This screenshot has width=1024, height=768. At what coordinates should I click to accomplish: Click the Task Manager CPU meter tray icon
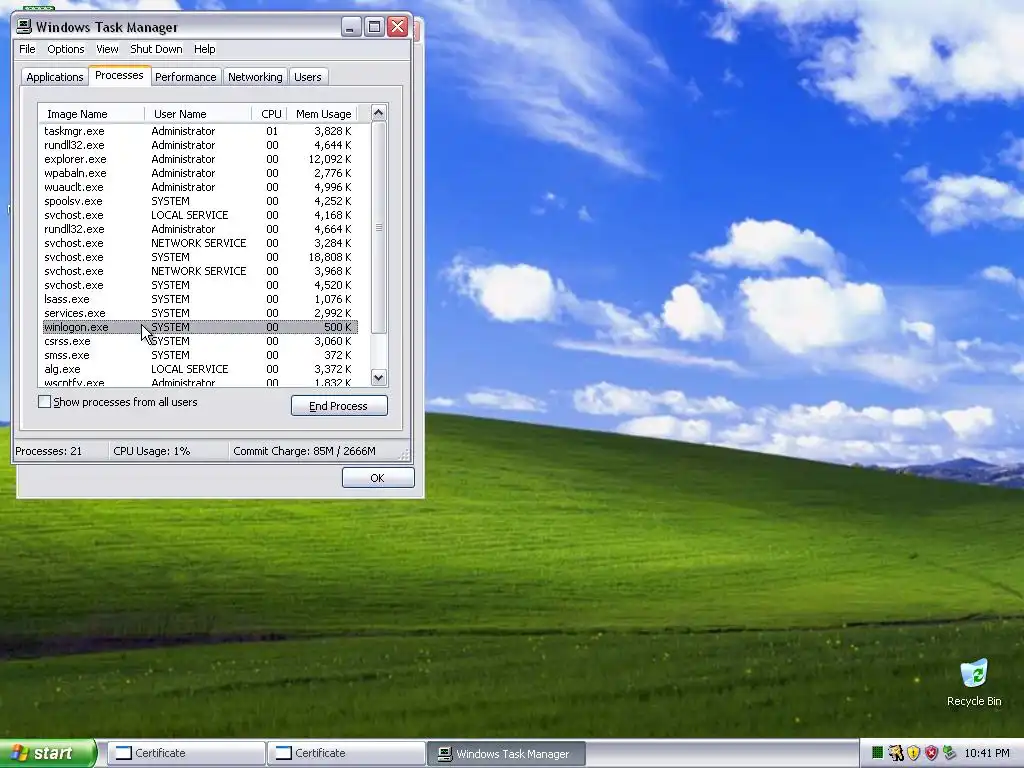tap(878, 753)
